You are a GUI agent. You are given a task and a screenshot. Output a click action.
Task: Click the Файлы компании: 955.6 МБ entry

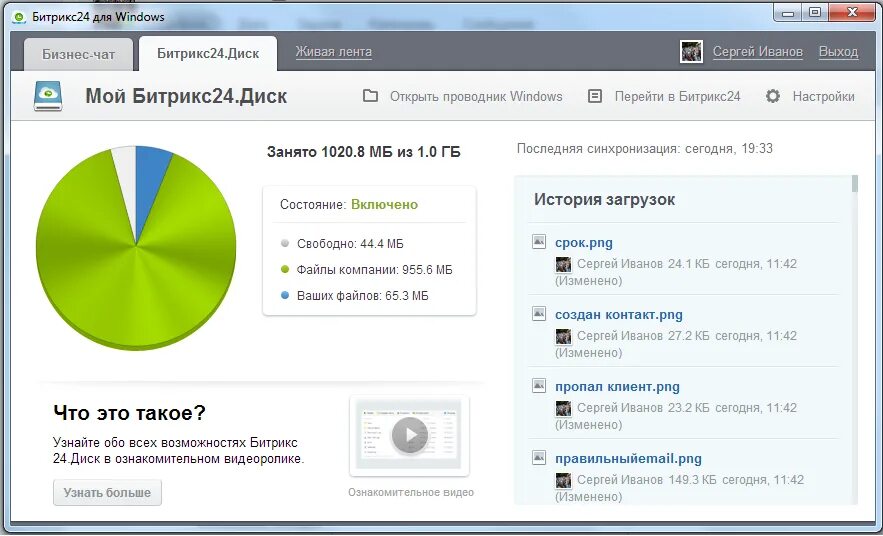point(374,270)
